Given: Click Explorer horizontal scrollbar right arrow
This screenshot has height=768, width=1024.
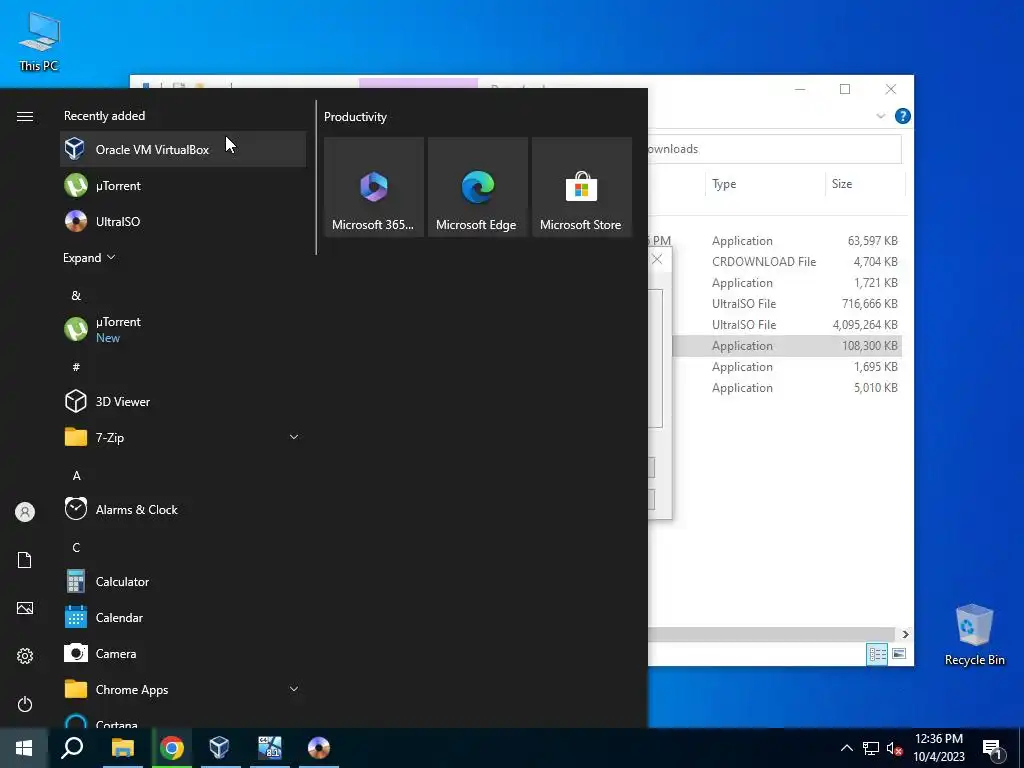Looking at the screenshot, I should pyautogui.click(x=905, y=634).
